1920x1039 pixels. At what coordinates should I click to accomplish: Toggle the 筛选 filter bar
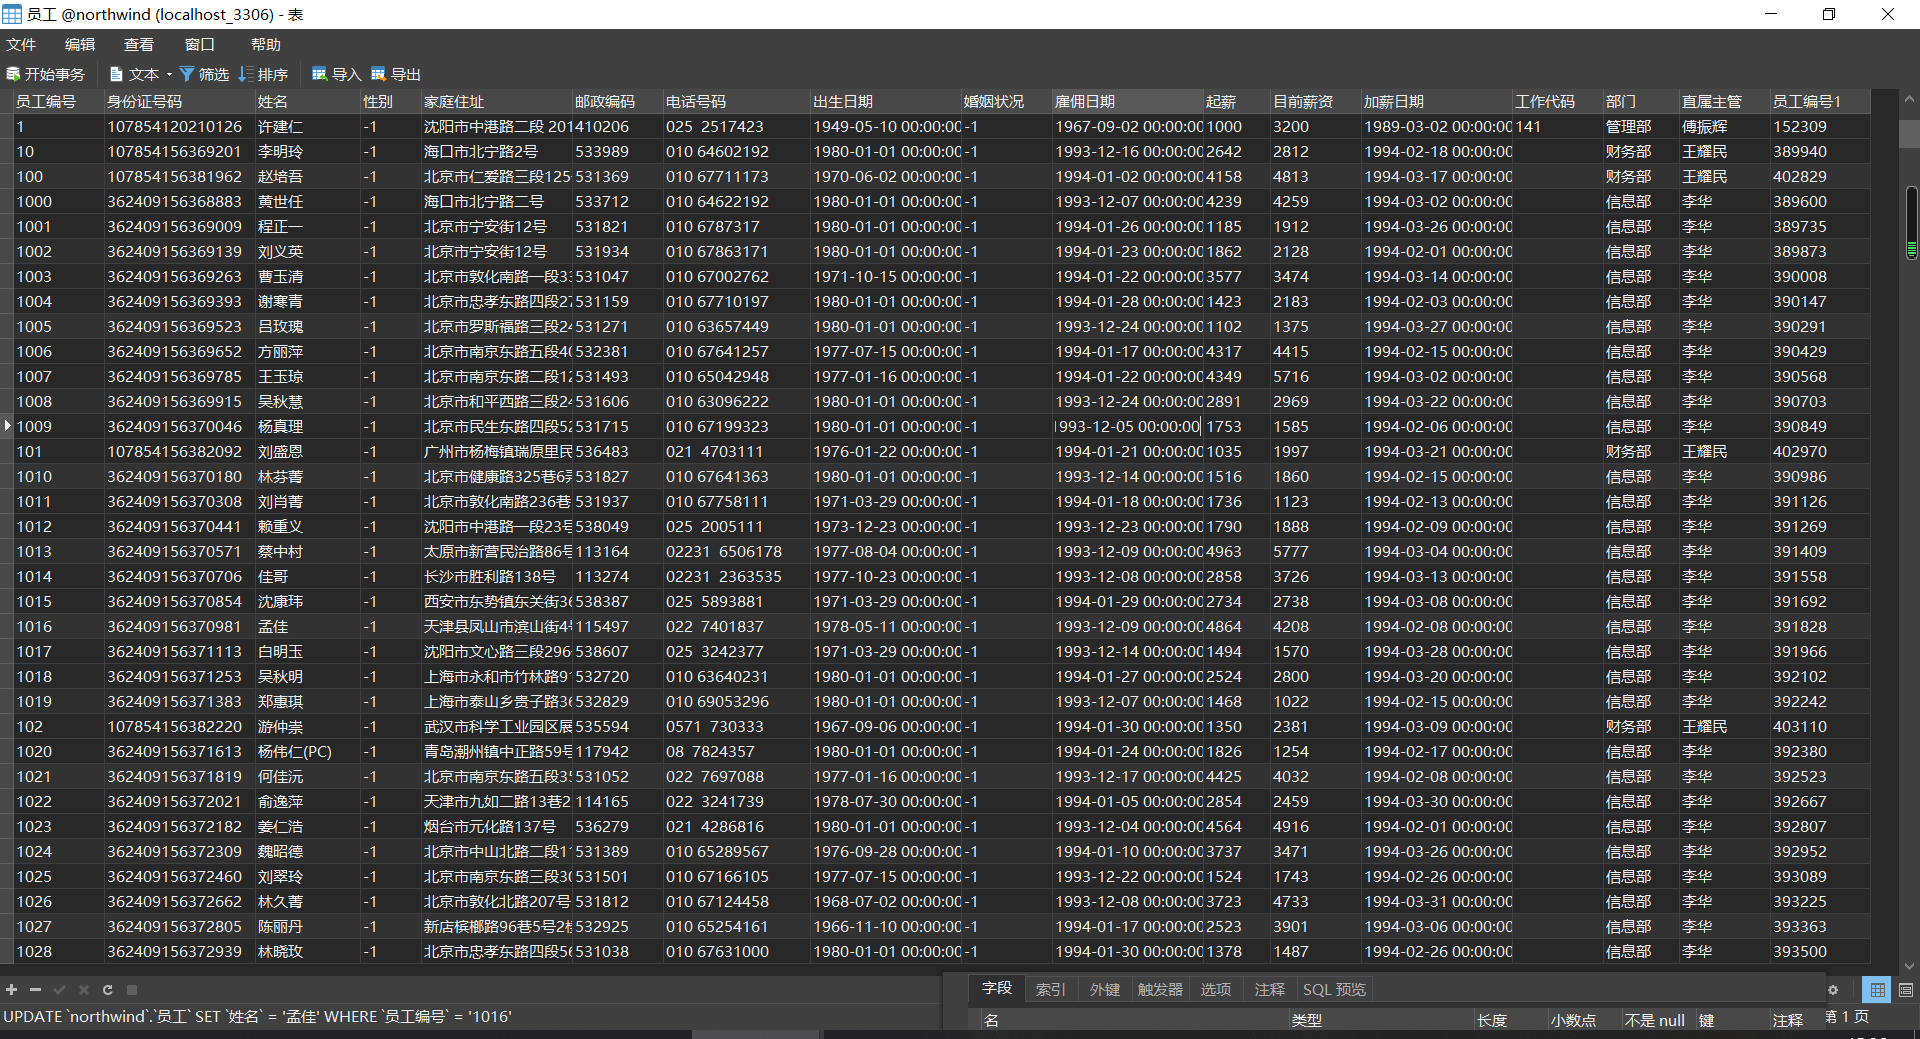[204, 73]
